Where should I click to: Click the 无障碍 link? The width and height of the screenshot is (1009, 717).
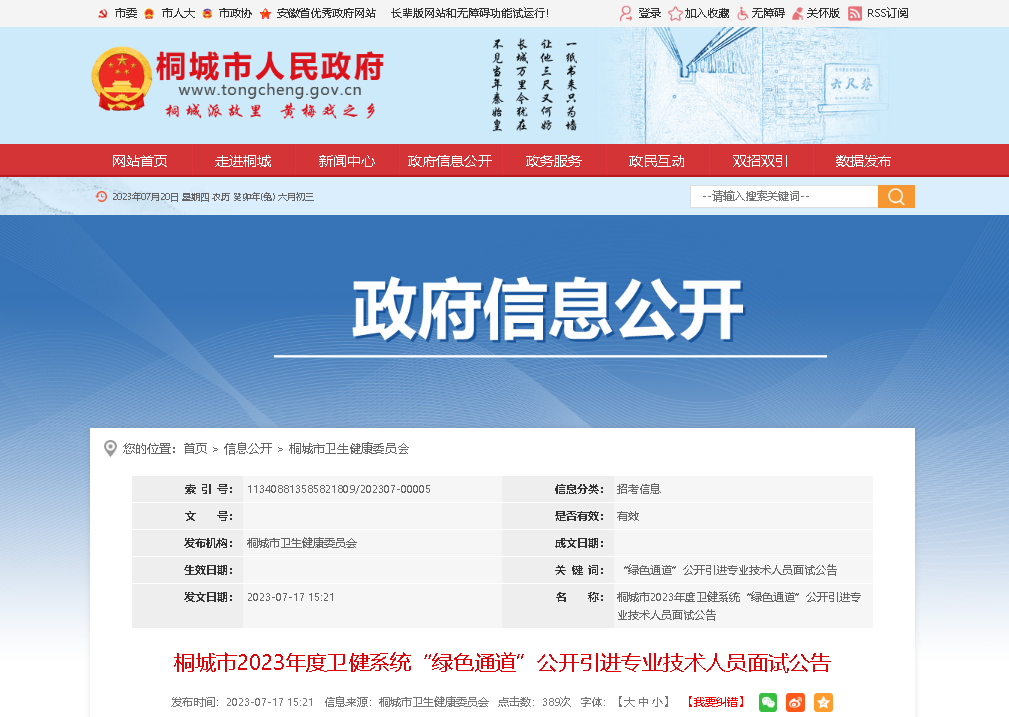(x=768, y=14)
